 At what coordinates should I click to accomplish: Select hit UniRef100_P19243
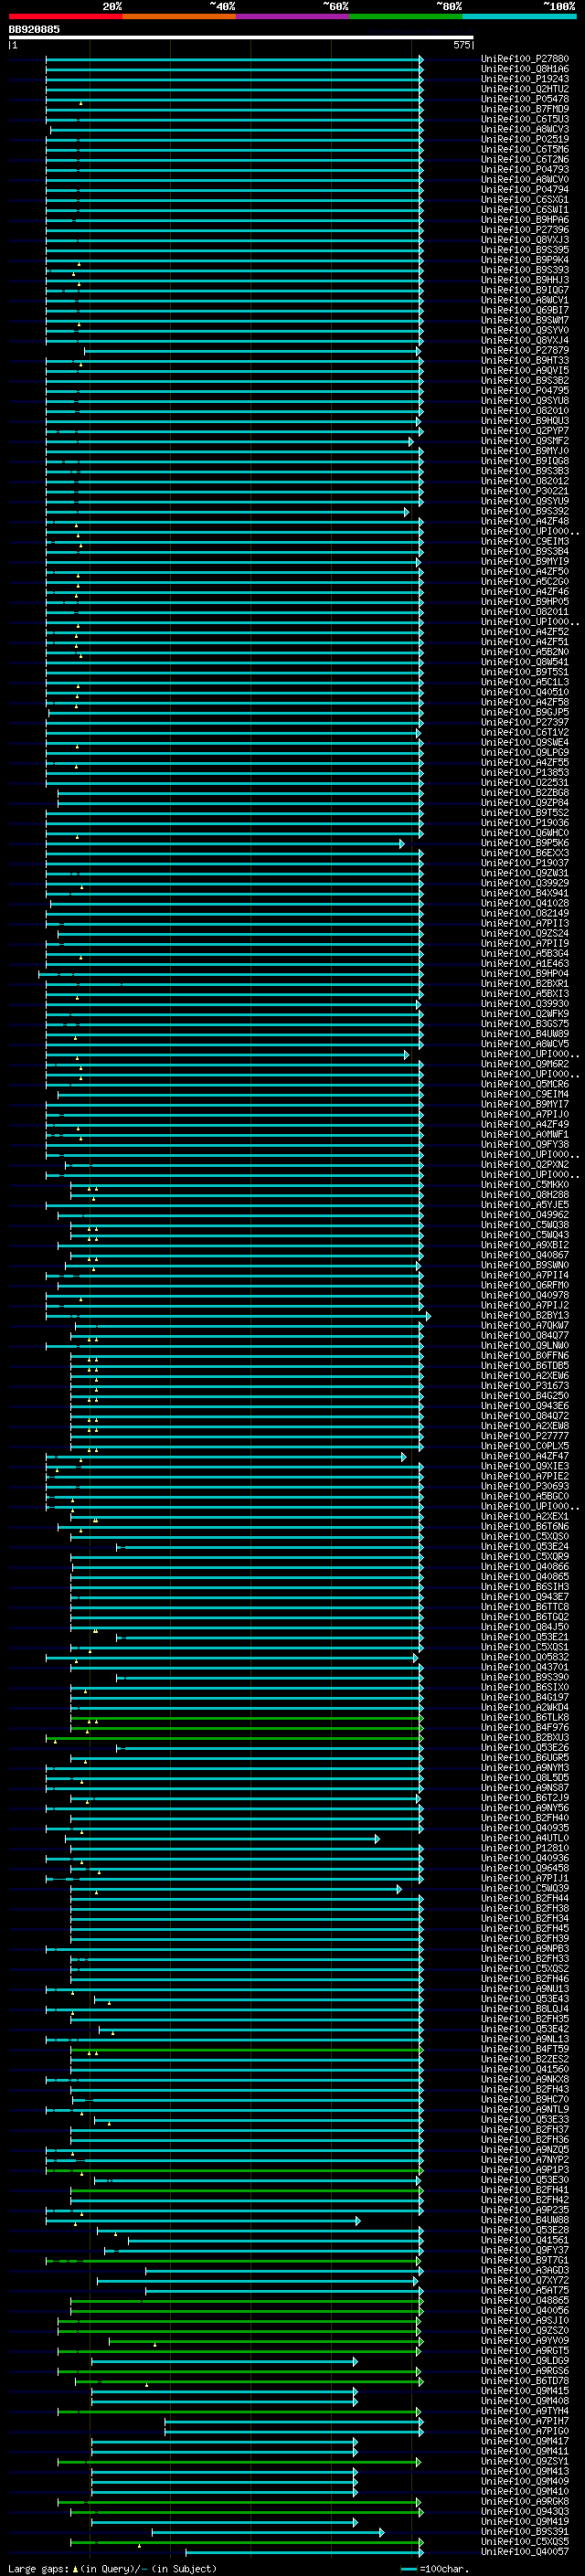pos(525,79)
